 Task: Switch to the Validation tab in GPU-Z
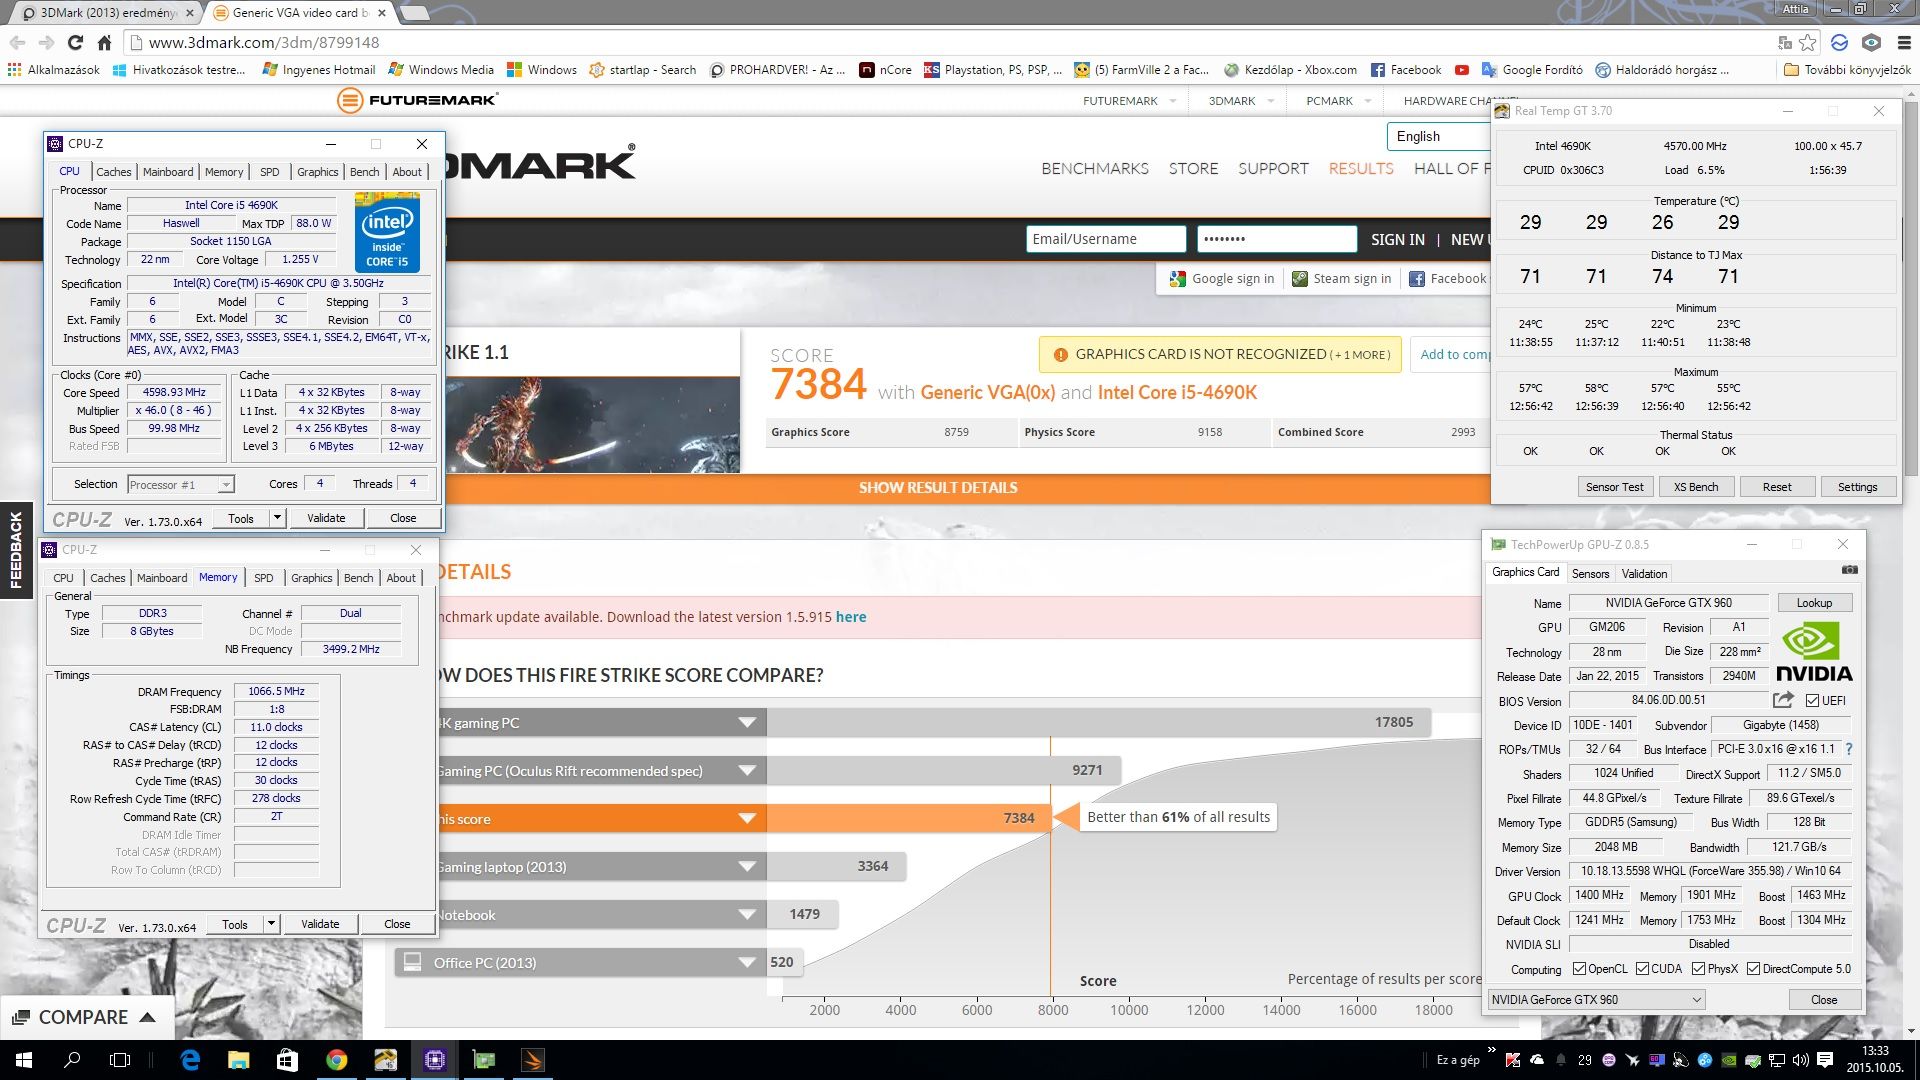1644,574
